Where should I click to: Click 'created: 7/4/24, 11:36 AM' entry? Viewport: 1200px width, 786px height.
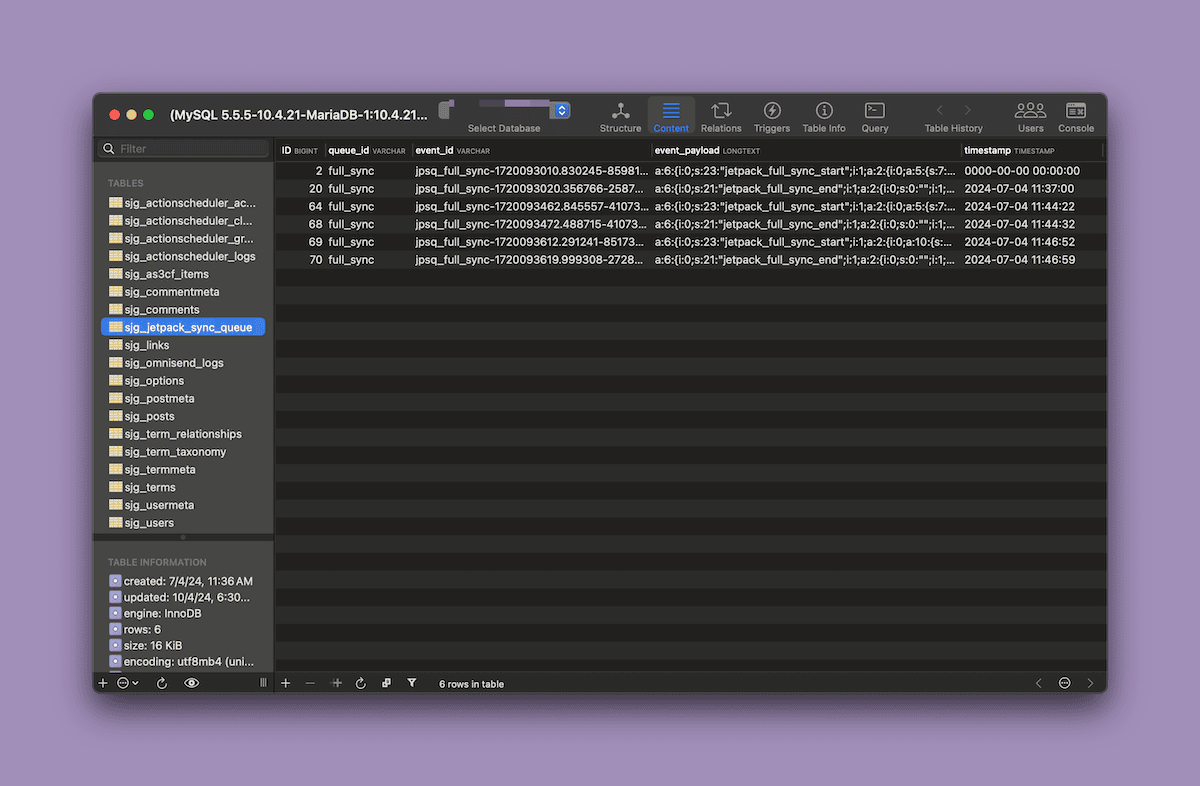coord(181,581)
